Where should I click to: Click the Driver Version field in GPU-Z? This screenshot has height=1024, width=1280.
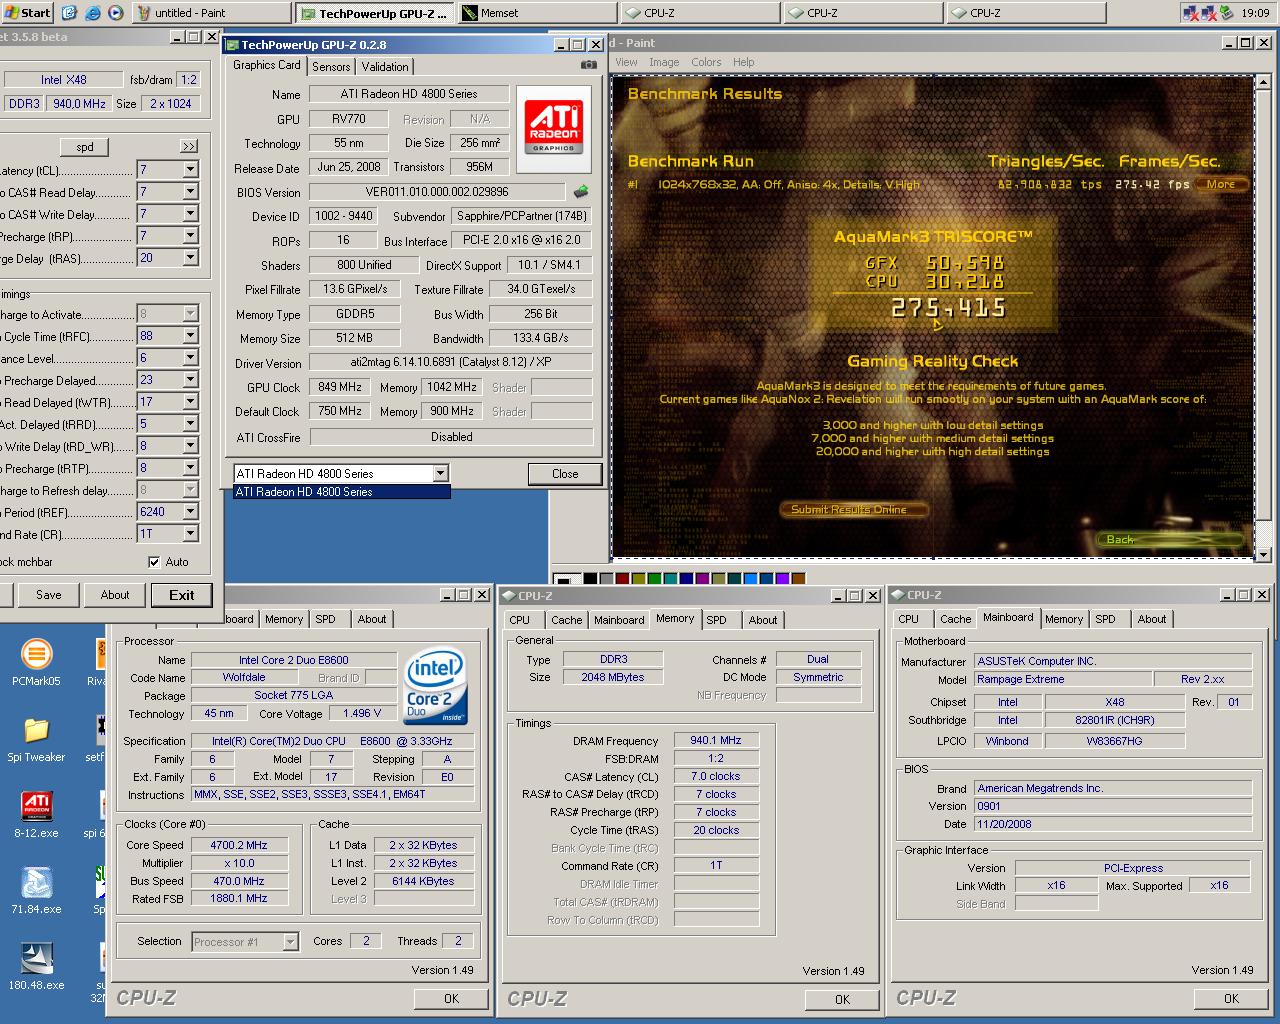pos(451,363)
